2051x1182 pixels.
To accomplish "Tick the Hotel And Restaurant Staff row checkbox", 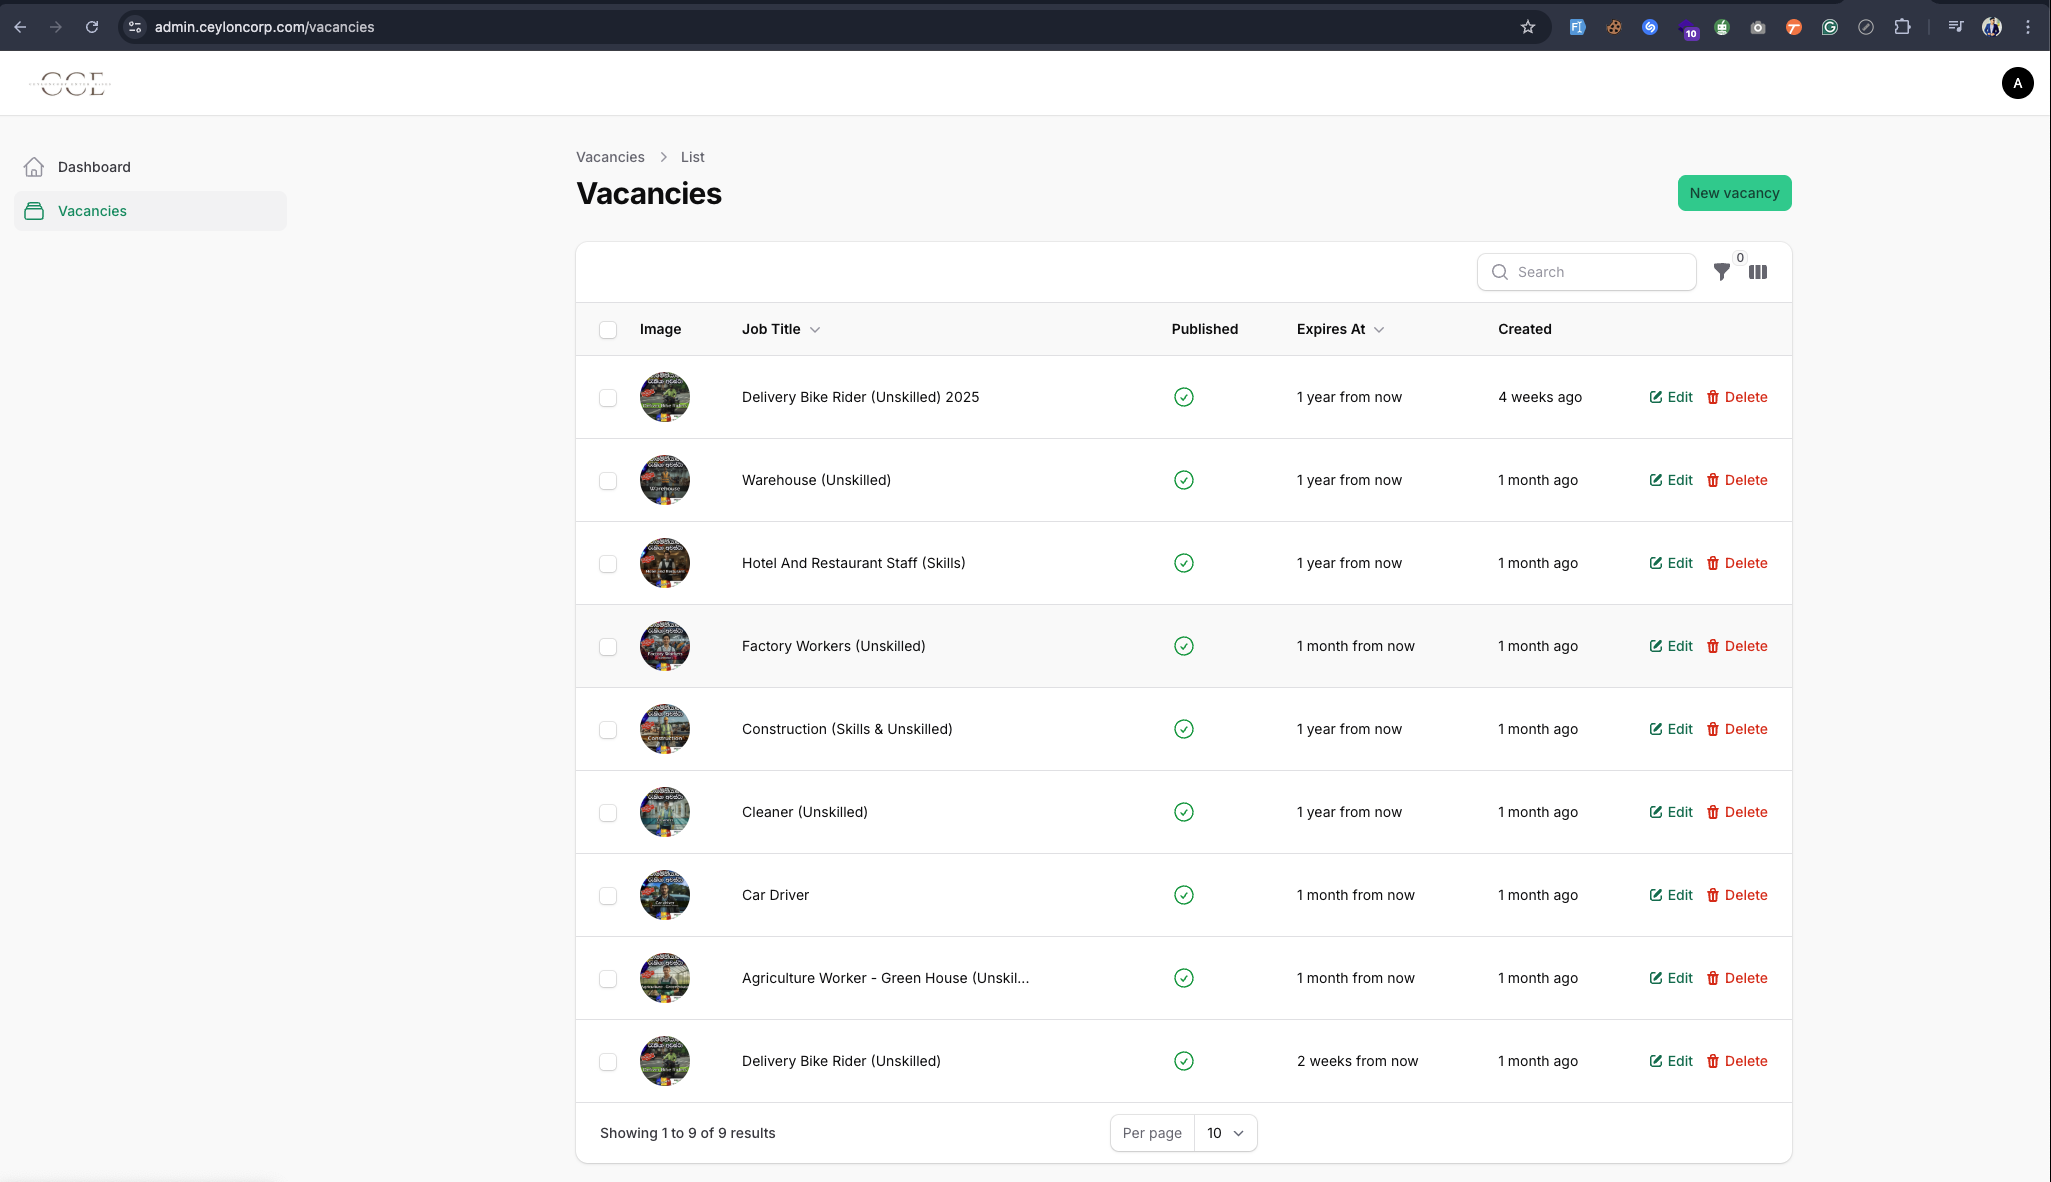I will [x=608, y=564].
